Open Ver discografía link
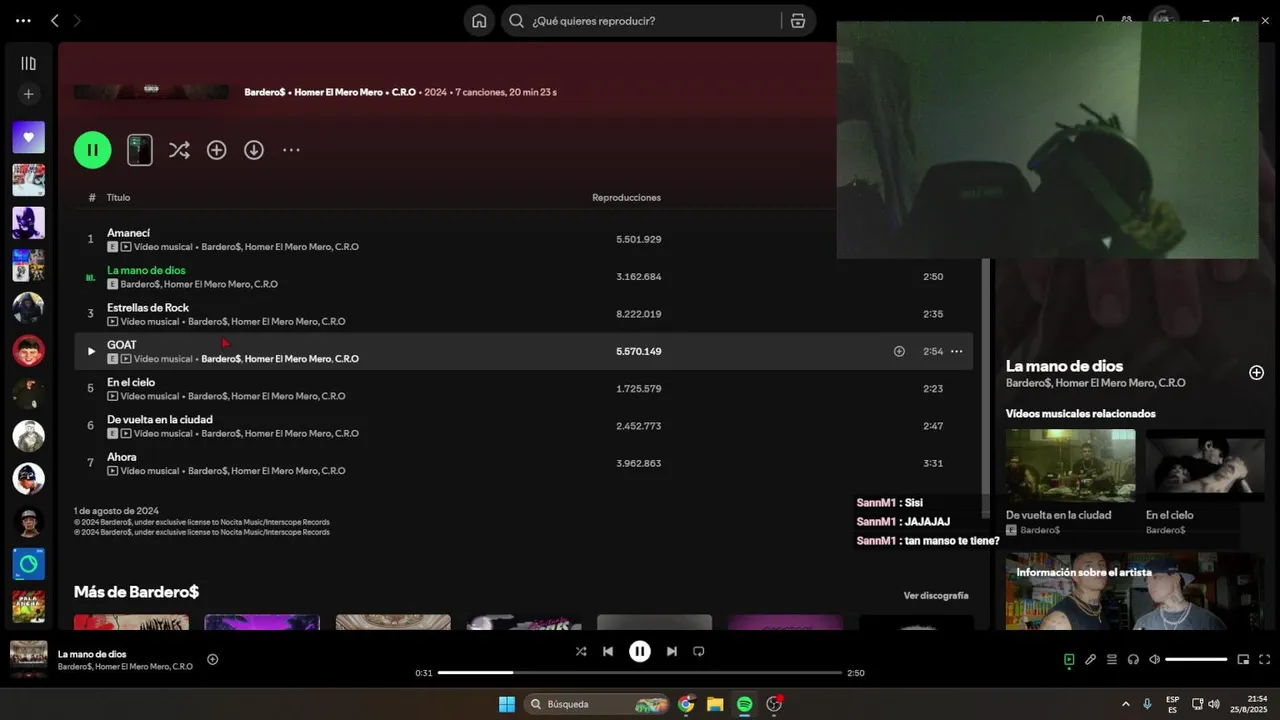Viewport: 1280px width, 720px height. 936,596
